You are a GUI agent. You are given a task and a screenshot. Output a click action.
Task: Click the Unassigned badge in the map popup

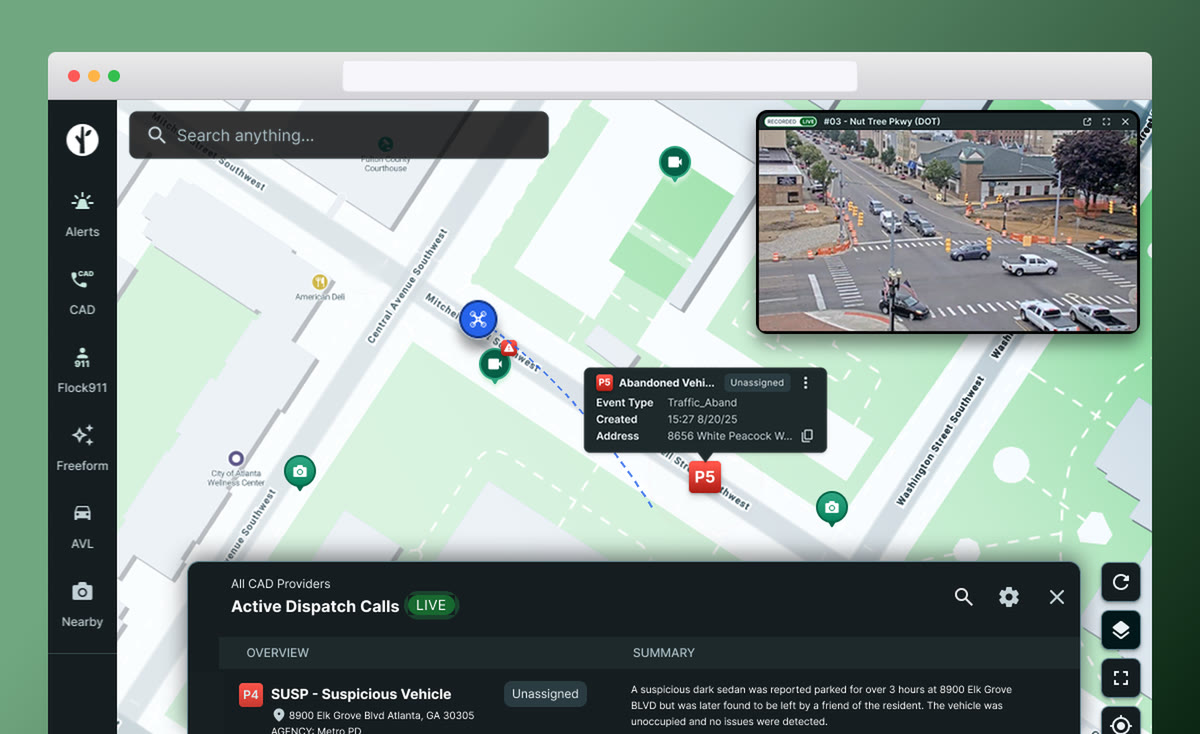(757, 383)
